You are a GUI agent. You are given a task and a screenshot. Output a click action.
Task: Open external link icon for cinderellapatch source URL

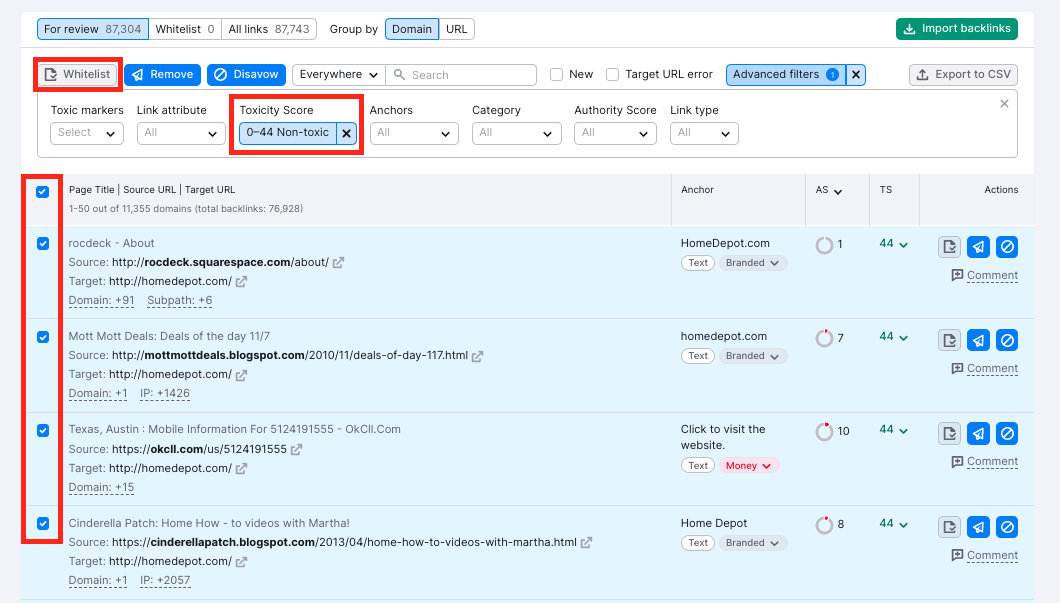586,542
